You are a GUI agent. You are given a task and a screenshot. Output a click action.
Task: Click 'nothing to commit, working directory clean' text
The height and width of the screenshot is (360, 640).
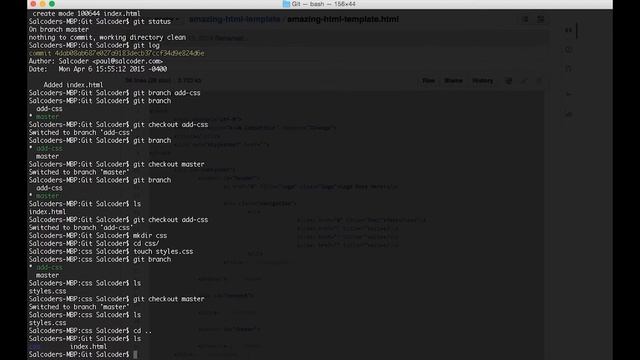pyautogui.click(x=107, y=37)
